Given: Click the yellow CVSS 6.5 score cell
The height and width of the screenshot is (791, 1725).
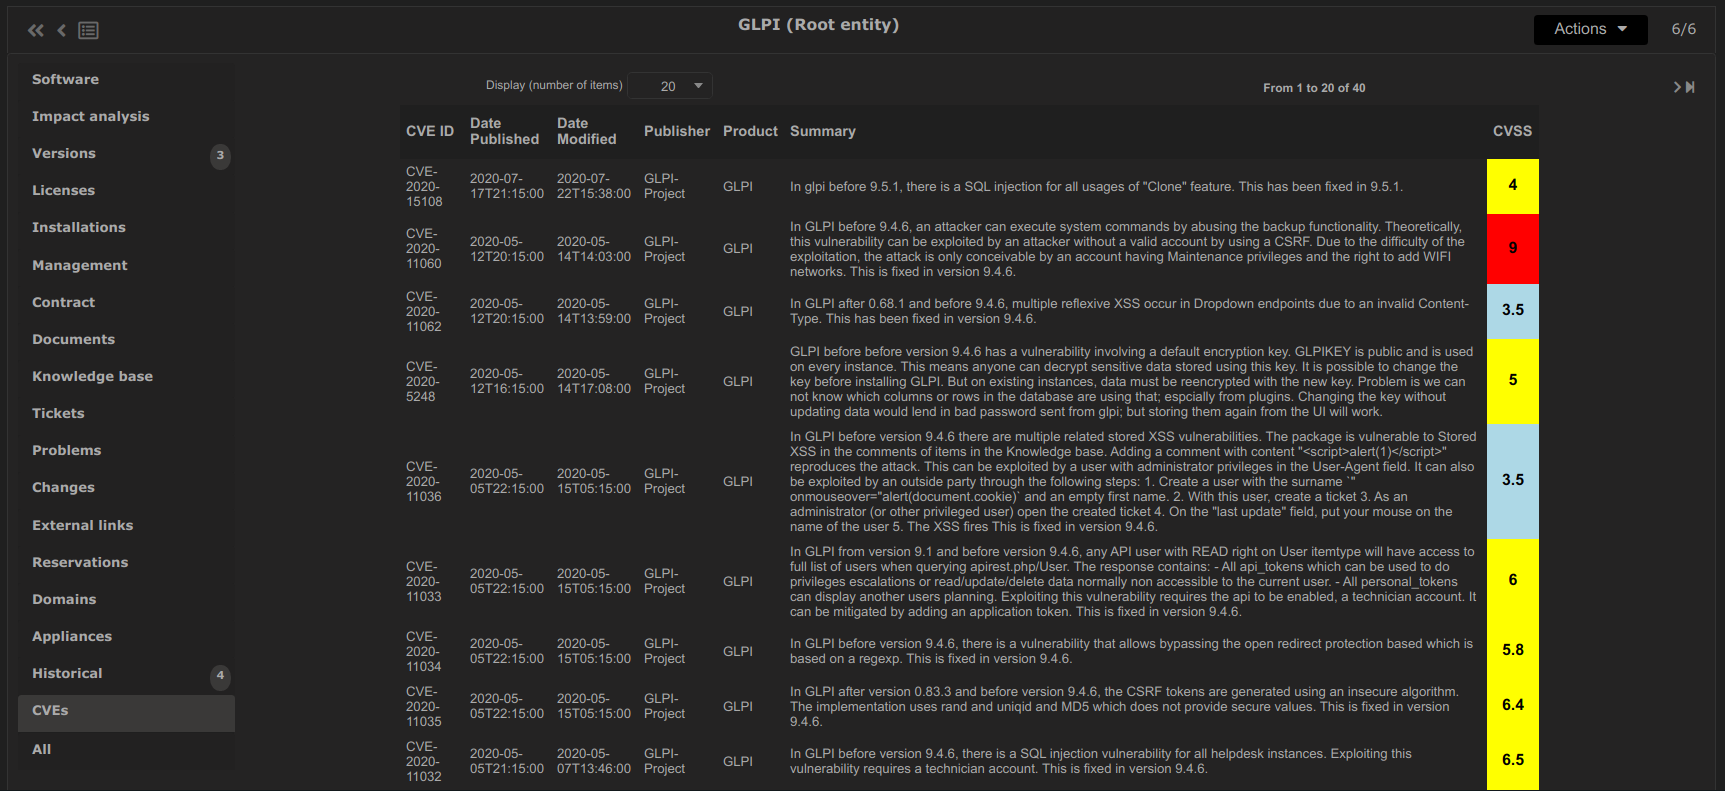Looking at the screenshot, I should click(x=1512, y=761).
